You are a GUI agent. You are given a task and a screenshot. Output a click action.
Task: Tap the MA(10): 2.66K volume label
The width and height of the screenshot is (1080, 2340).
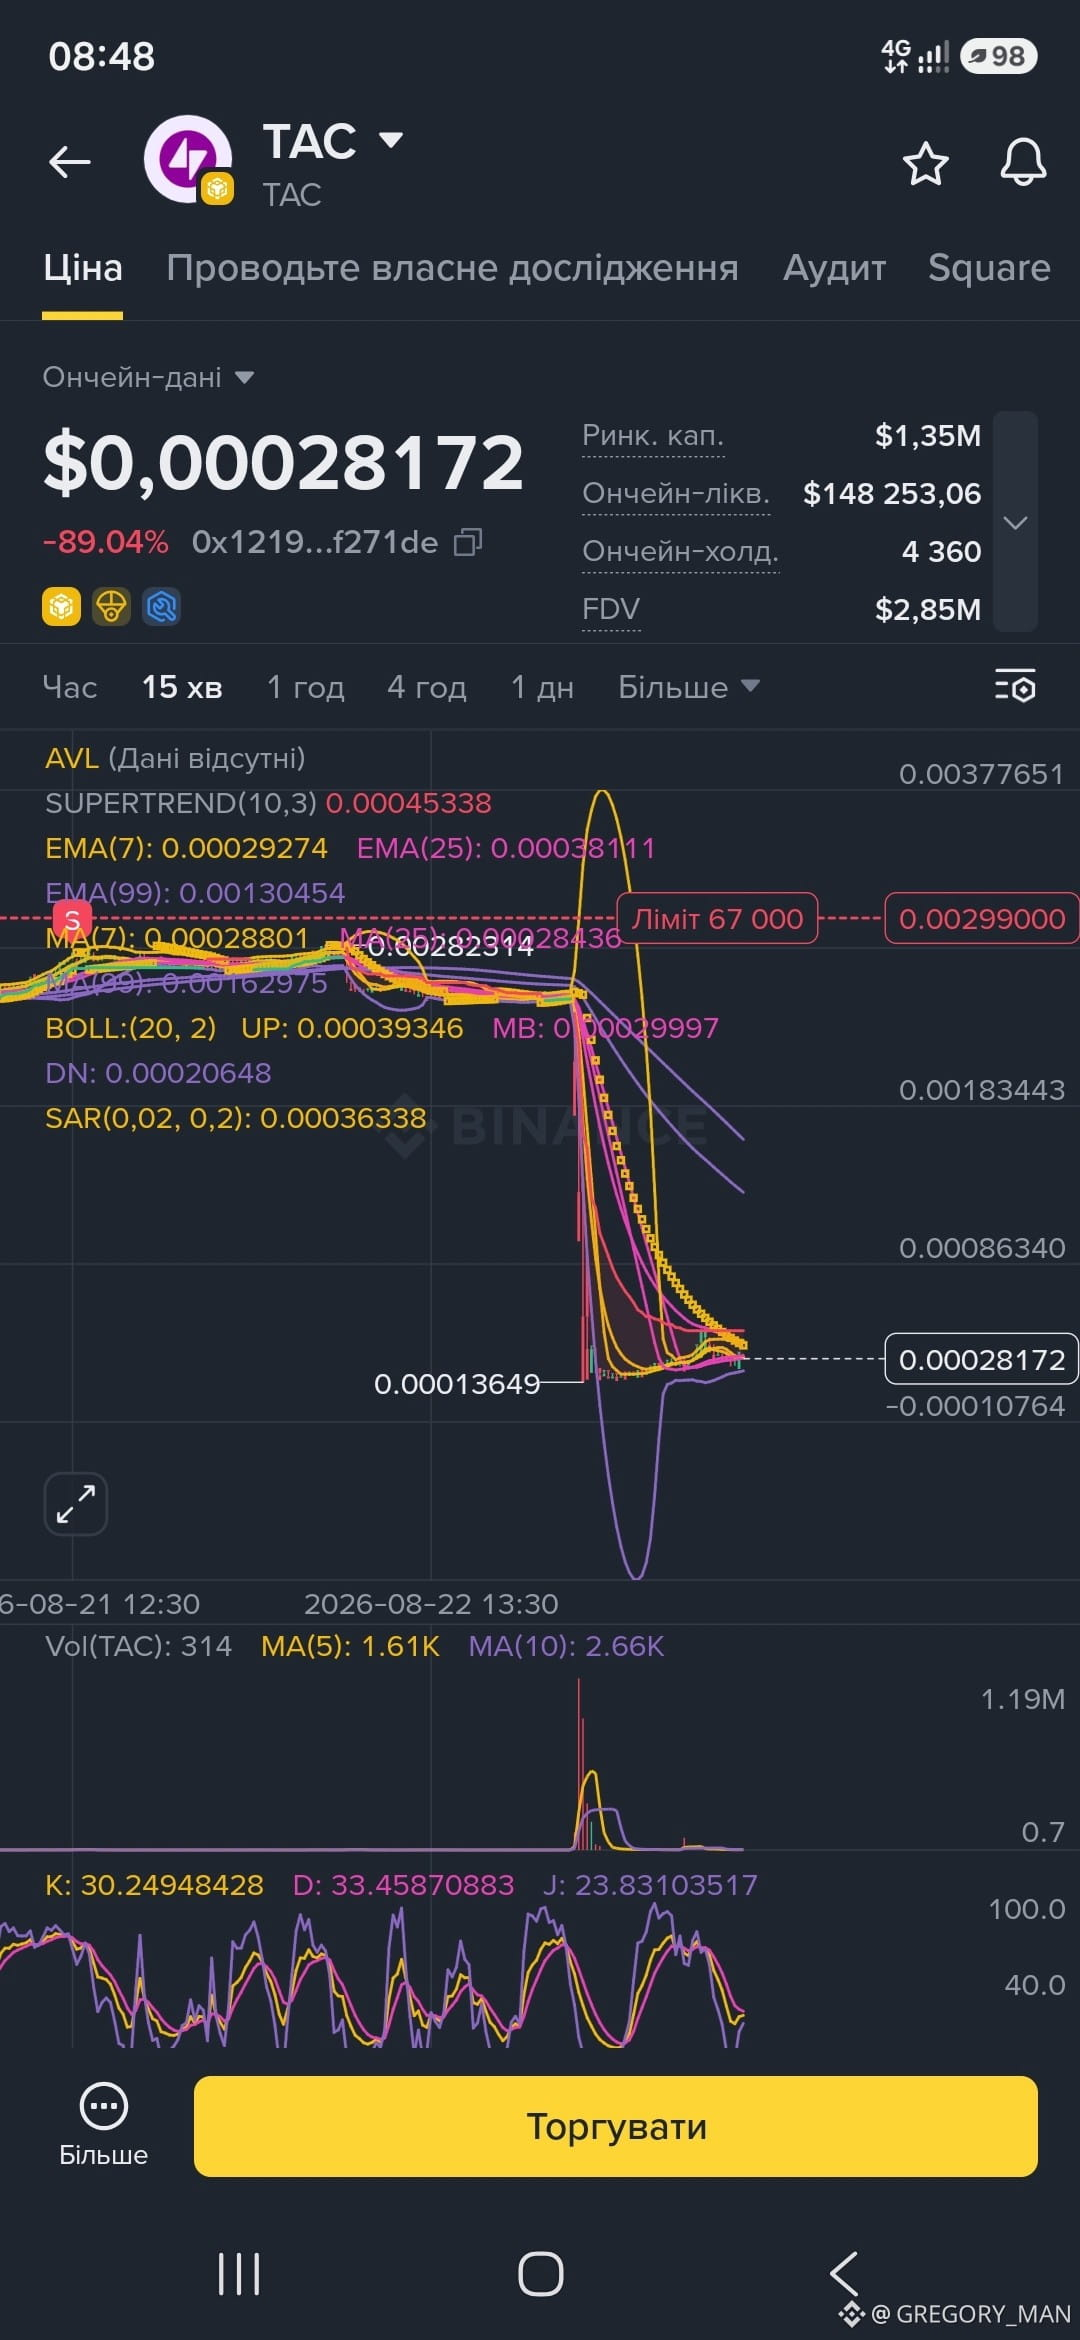click(x=566, y=1646)
